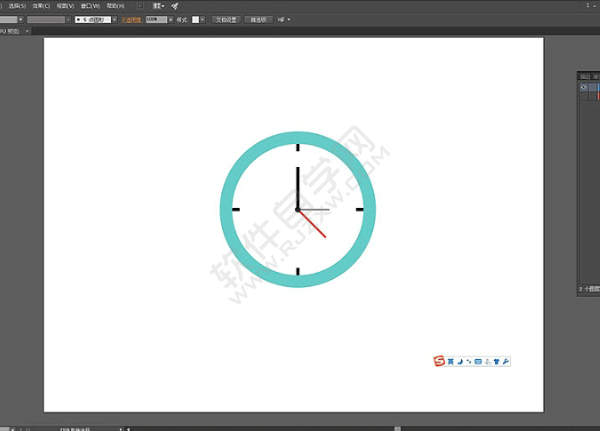Open the 效果(C) menu
Image resolution: width=600 pixels, height=431 pixels.
pyautogui.click(x=41, y=6)
